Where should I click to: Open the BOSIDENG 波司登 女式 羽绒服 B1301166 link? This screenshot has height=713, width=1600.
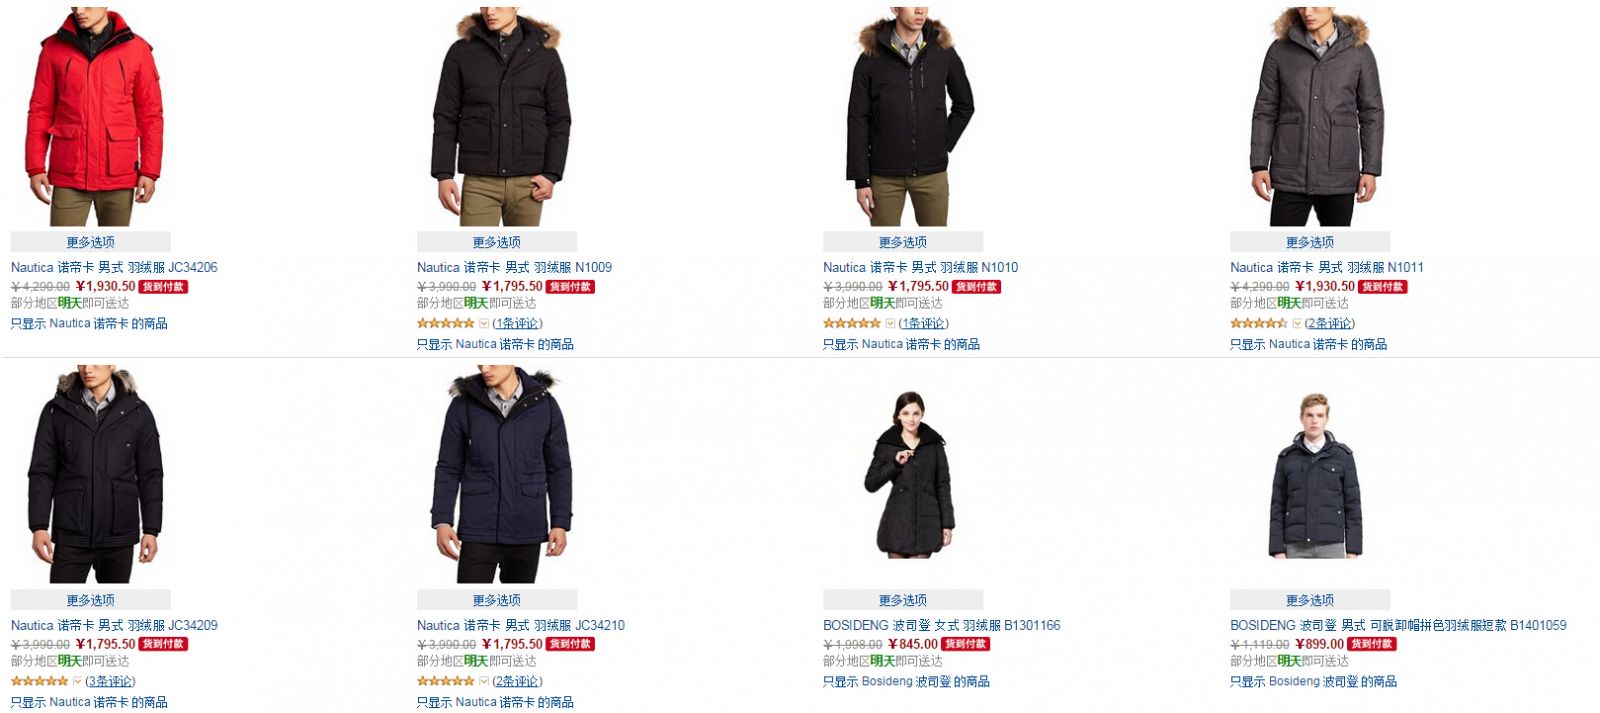[x=942, y=625]
